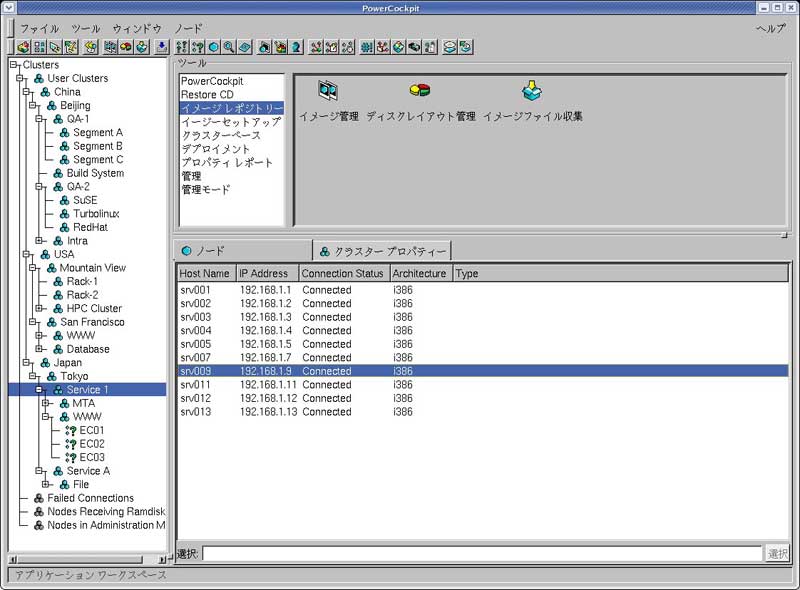Click the cluster icon beside Build System

pos(58,173)
